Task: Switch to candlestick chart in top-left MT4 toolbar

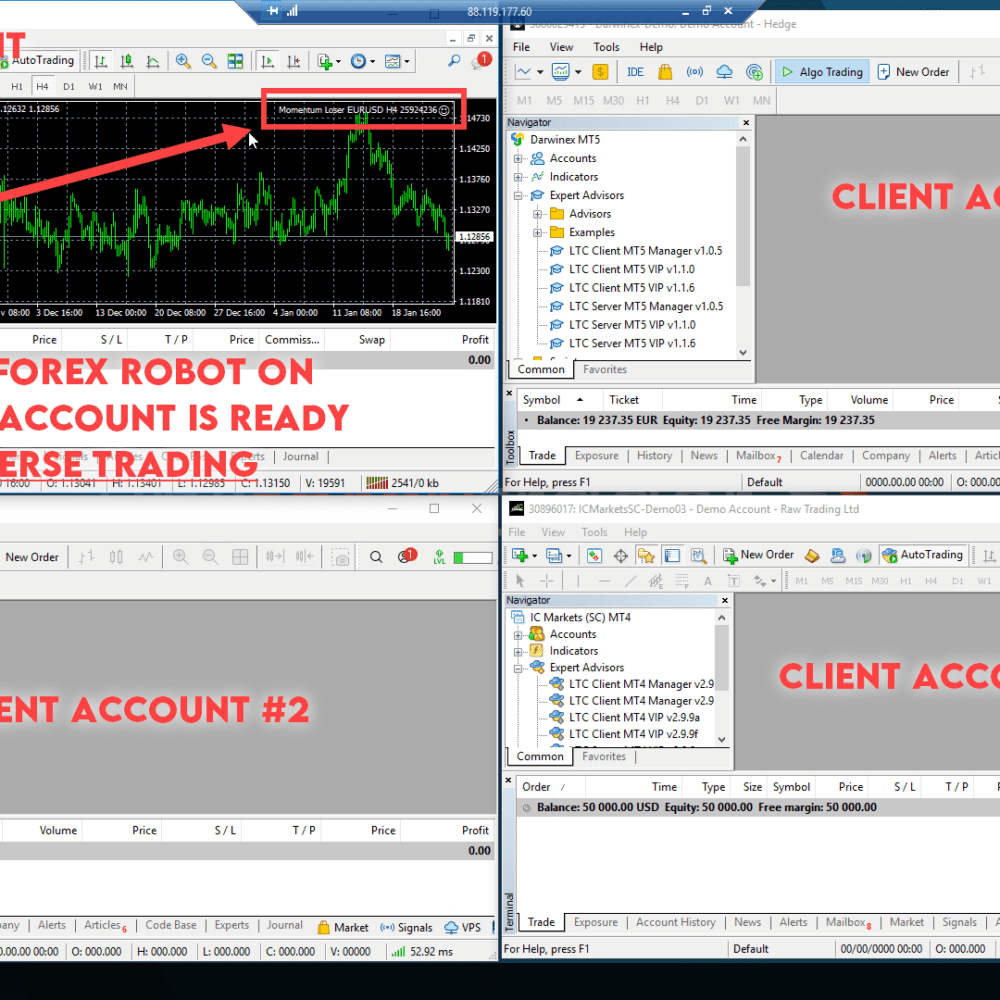Action: coord(127,61)
